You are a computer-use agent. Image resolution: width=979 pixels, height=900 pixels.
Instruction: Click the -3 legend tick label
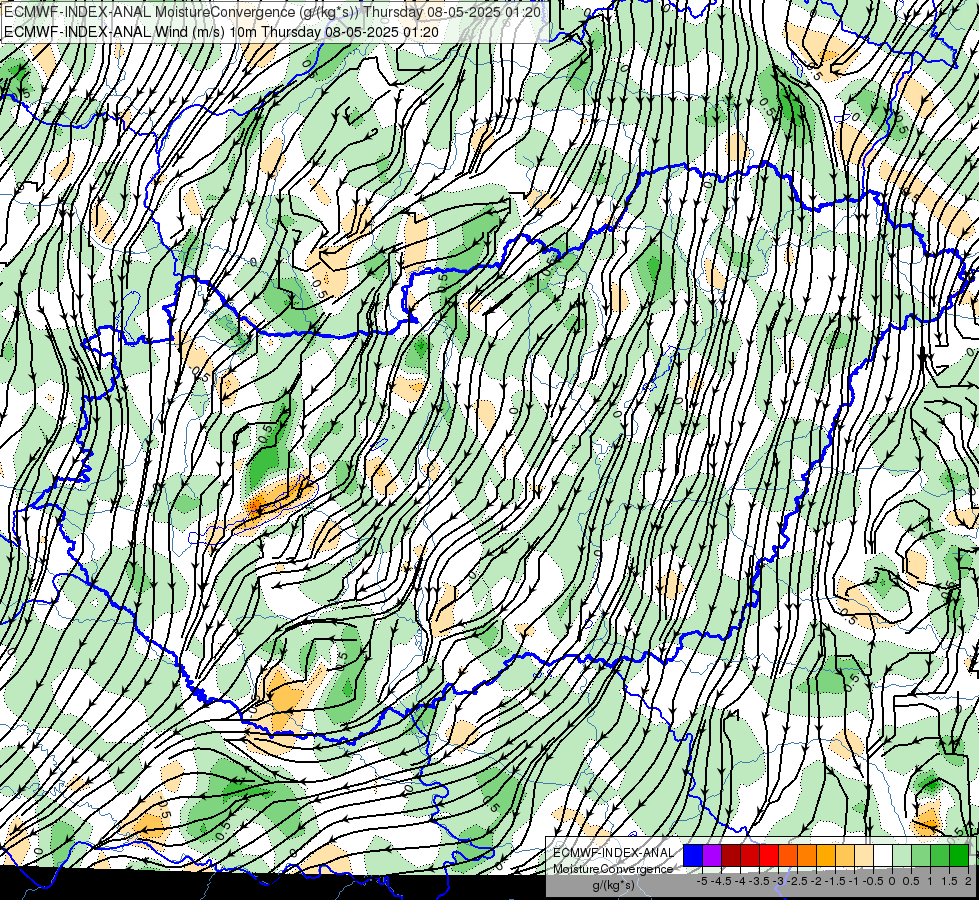[779, 881]
